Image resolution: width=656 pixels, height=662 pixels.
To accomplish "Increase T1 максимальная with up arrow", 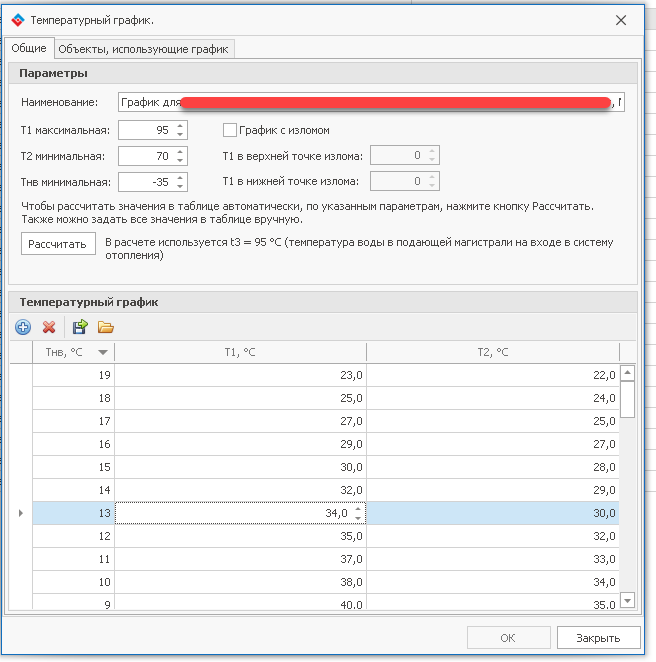I will point(180,126).
